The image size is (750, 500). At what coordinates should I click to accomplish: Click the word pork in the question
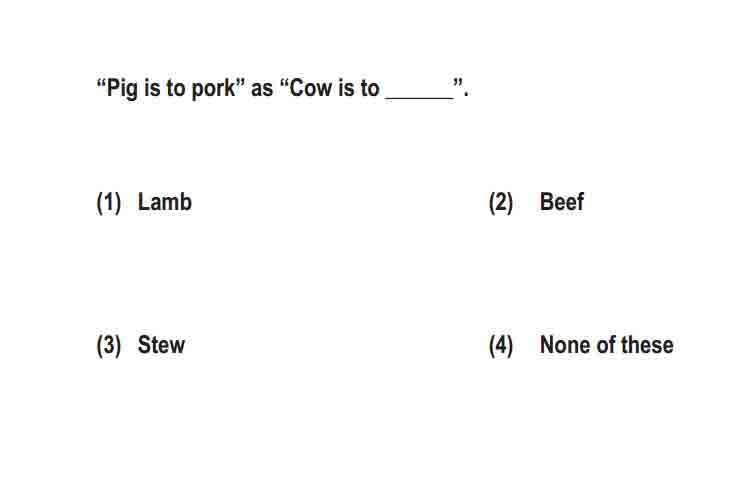tap(213, 89)
